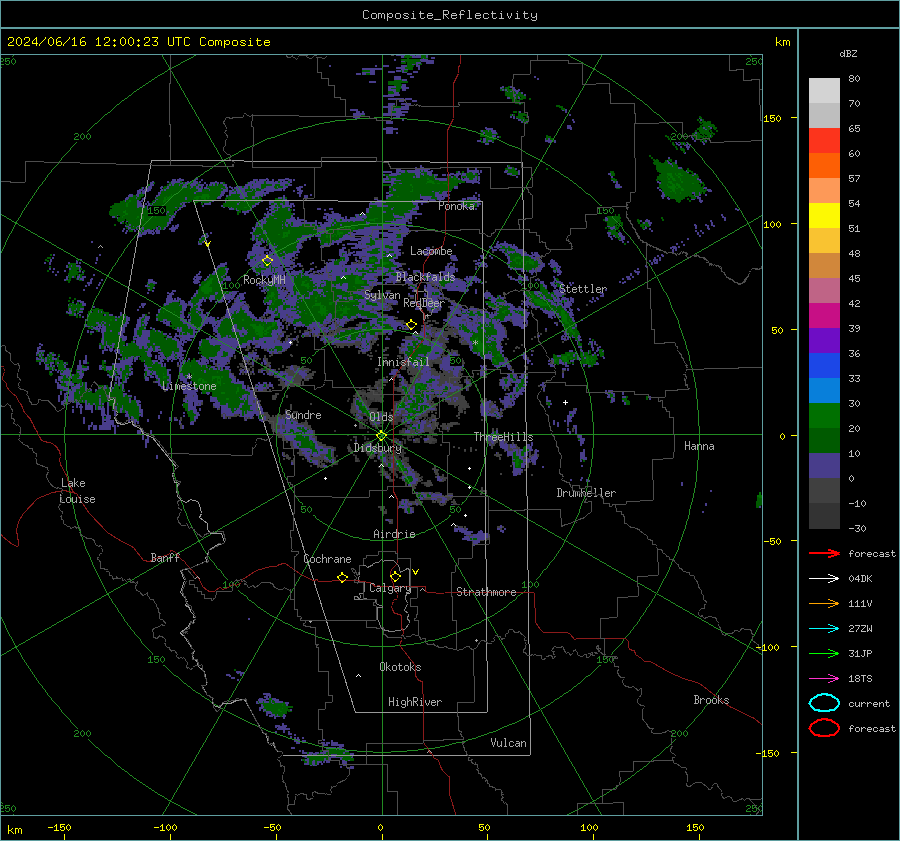900x841 pixels.
Task: Select the 54 dBZ yellow color swatch
Action: [x=824, y=215]
